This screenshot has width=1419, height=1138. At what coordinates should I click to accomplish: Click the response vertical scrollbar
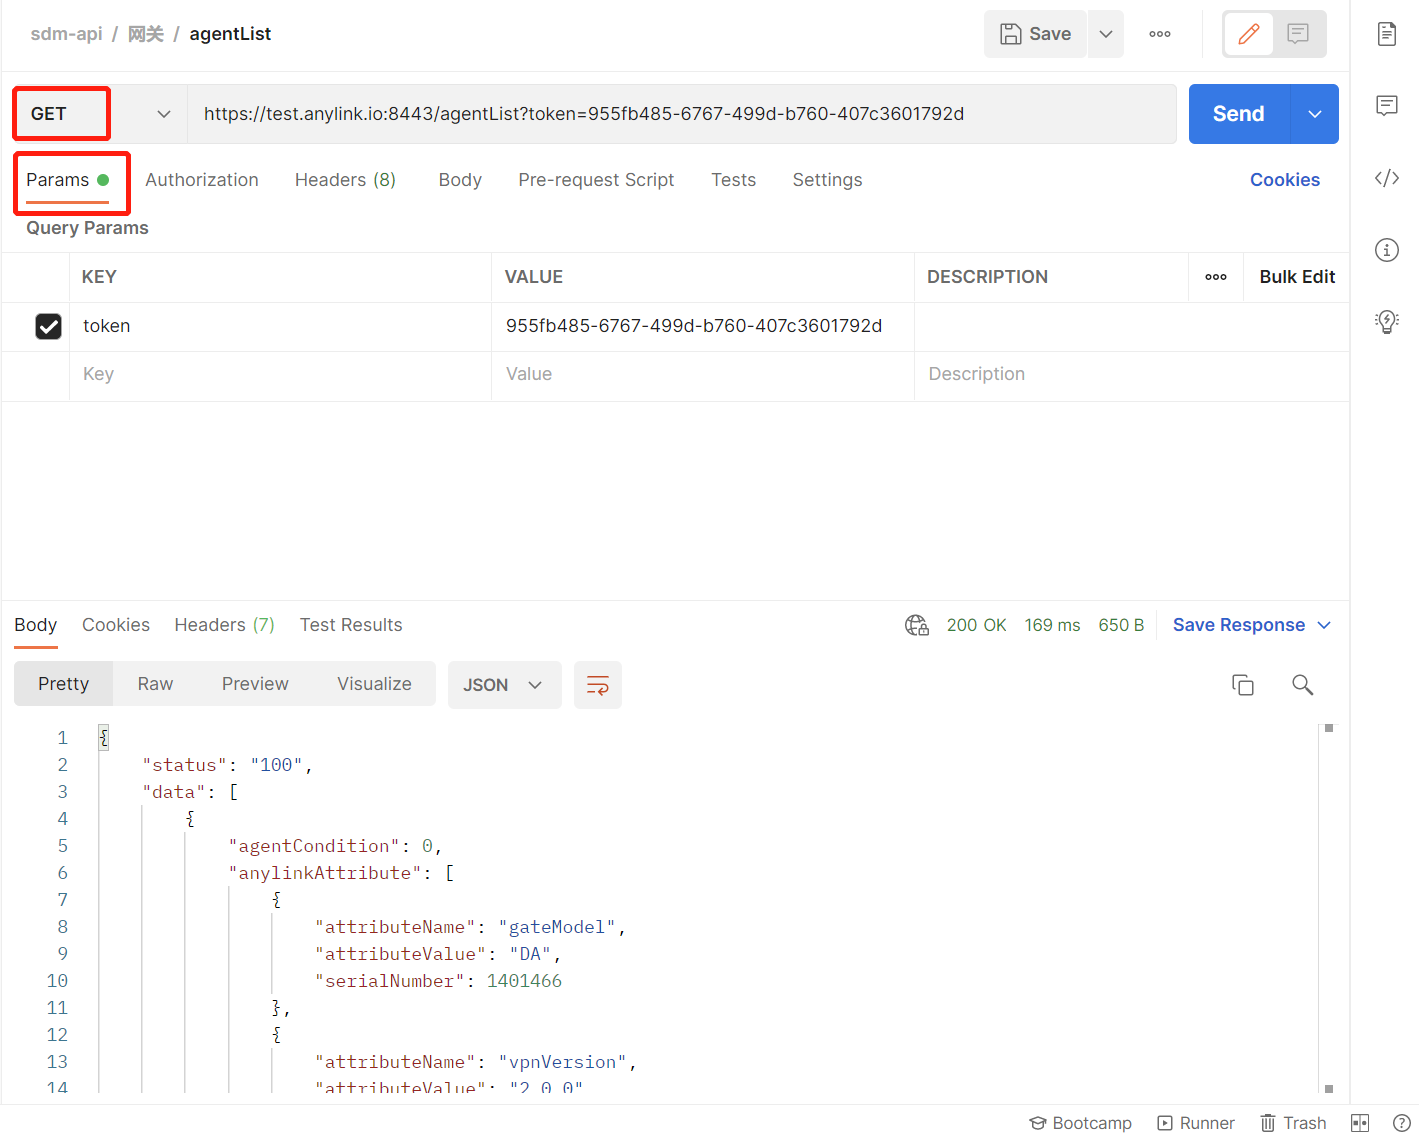[1328, 908]
